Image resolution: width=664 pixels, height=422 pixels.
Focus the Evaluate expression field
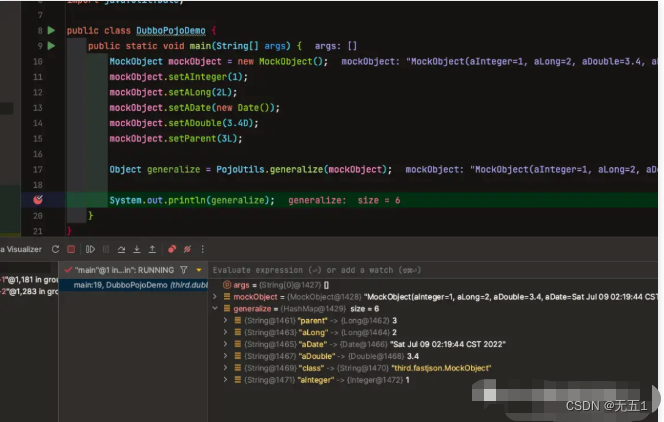pos(434,270)
